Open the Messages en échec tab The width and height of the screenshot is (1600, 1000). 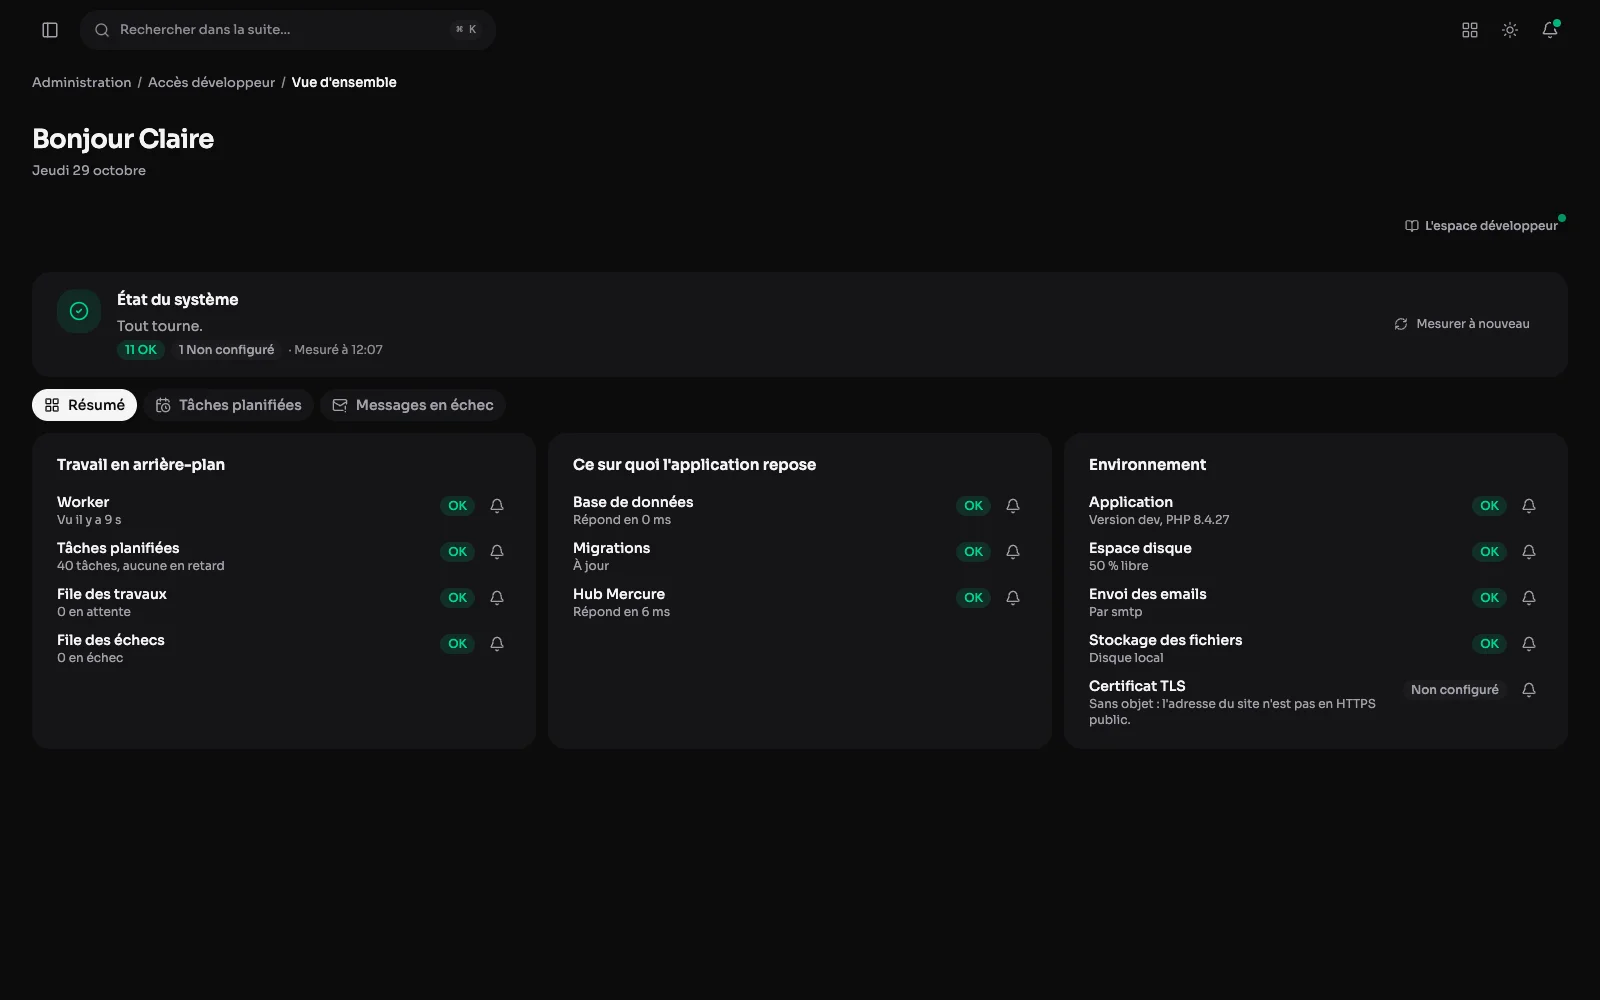[x=413, y=405]
